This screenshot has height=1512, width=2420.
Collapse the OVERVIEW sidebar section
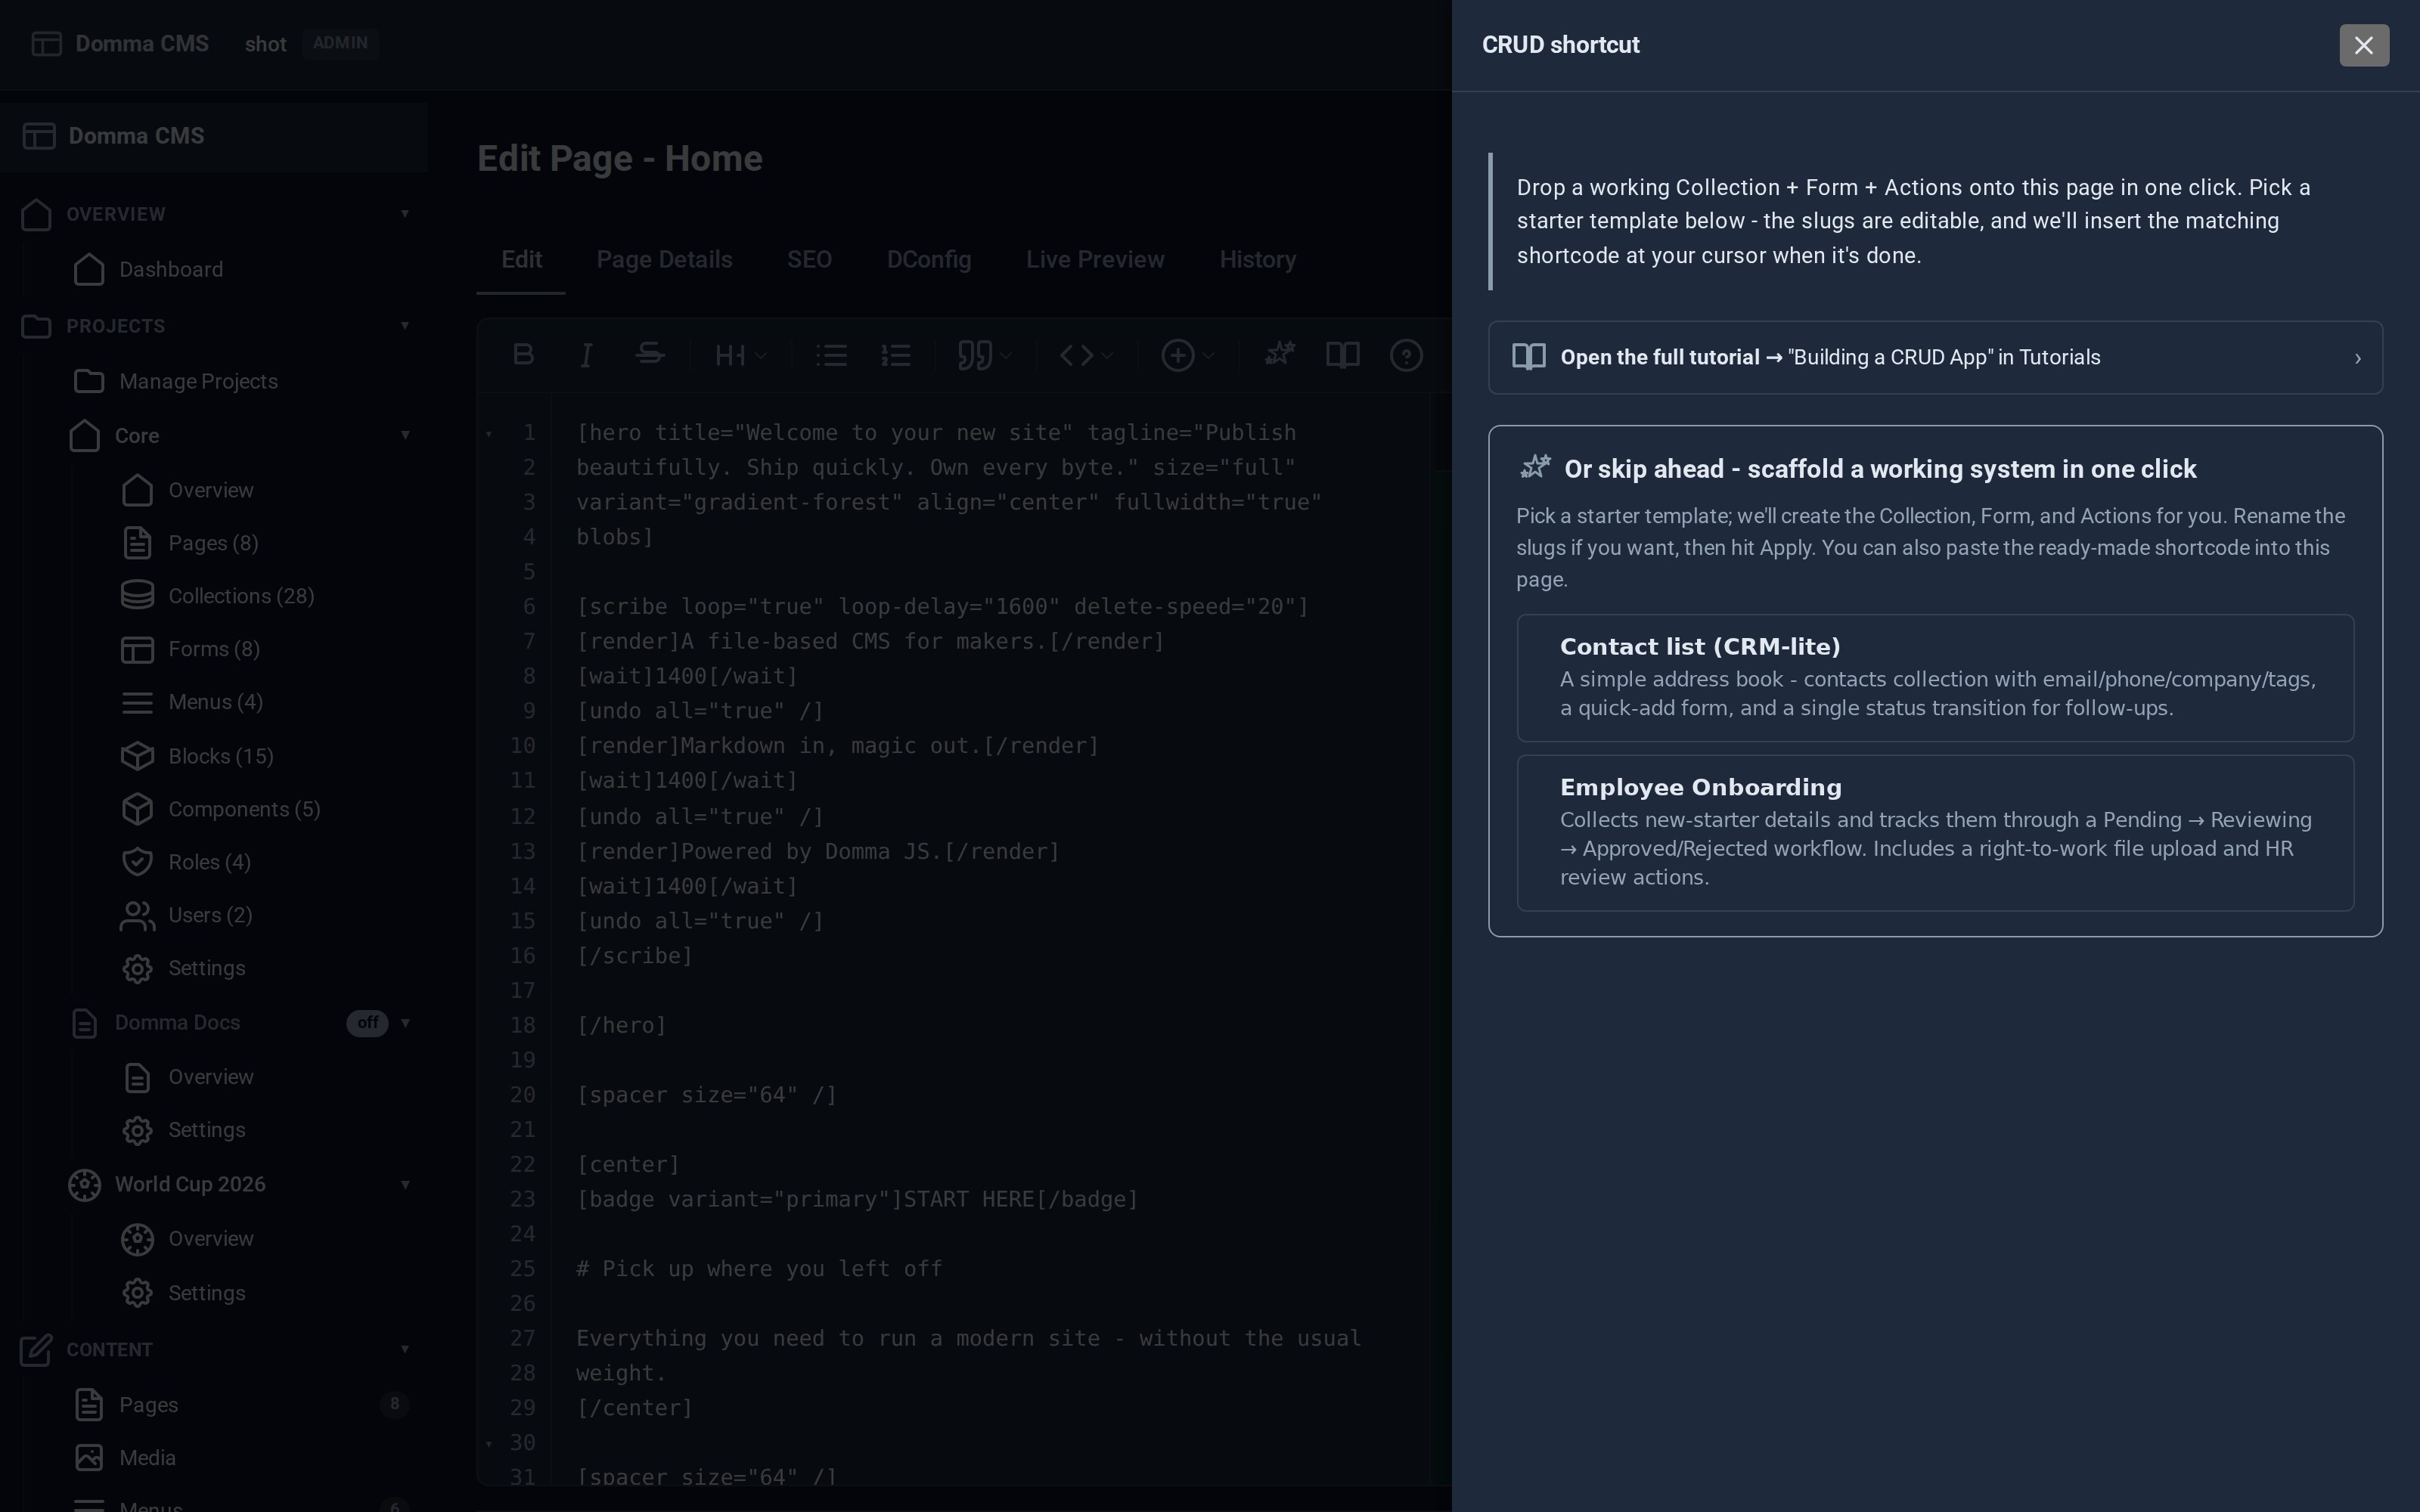pyautogui.click(x=405, y=214)
